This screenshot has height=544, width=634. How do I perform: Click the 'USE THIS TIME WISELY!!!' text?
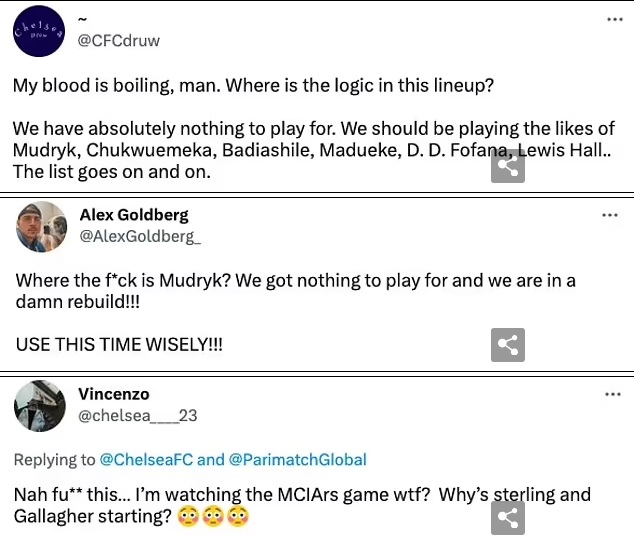119,344
